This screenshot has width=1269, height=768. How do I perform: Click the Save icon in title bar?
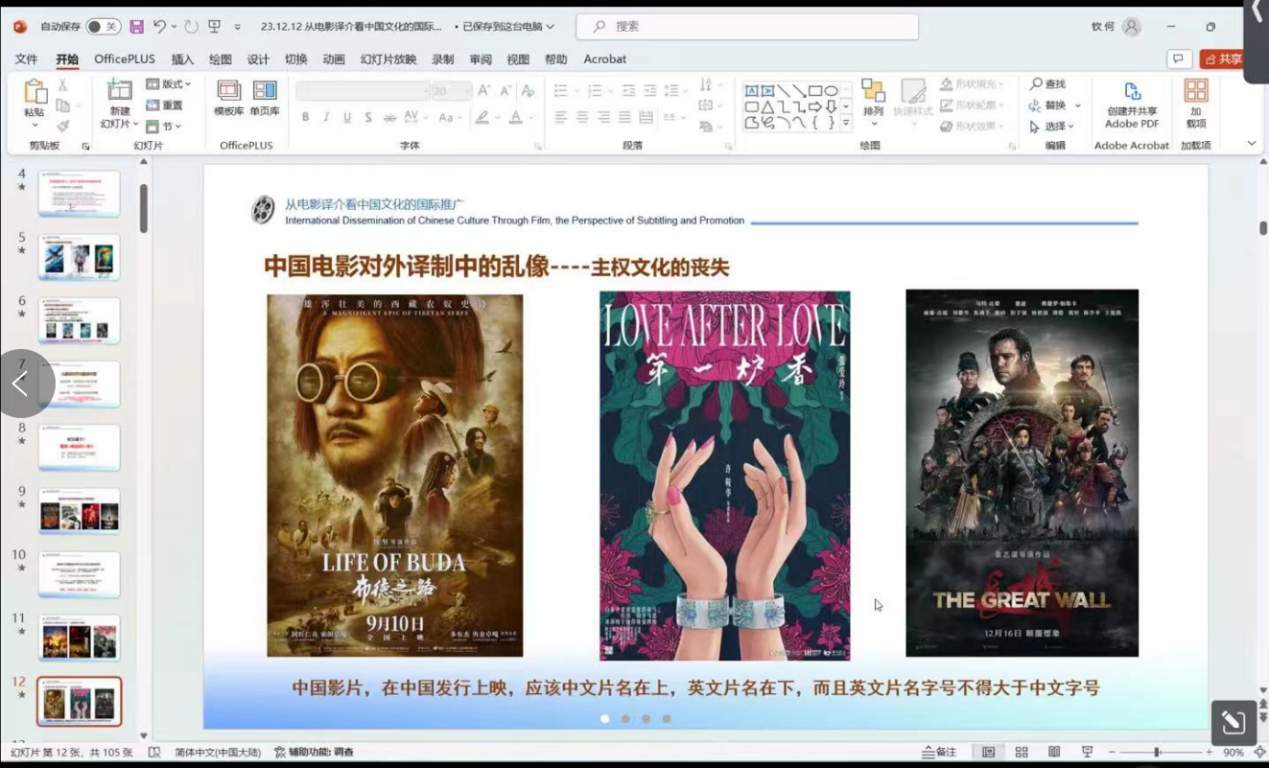coord(137,27)
